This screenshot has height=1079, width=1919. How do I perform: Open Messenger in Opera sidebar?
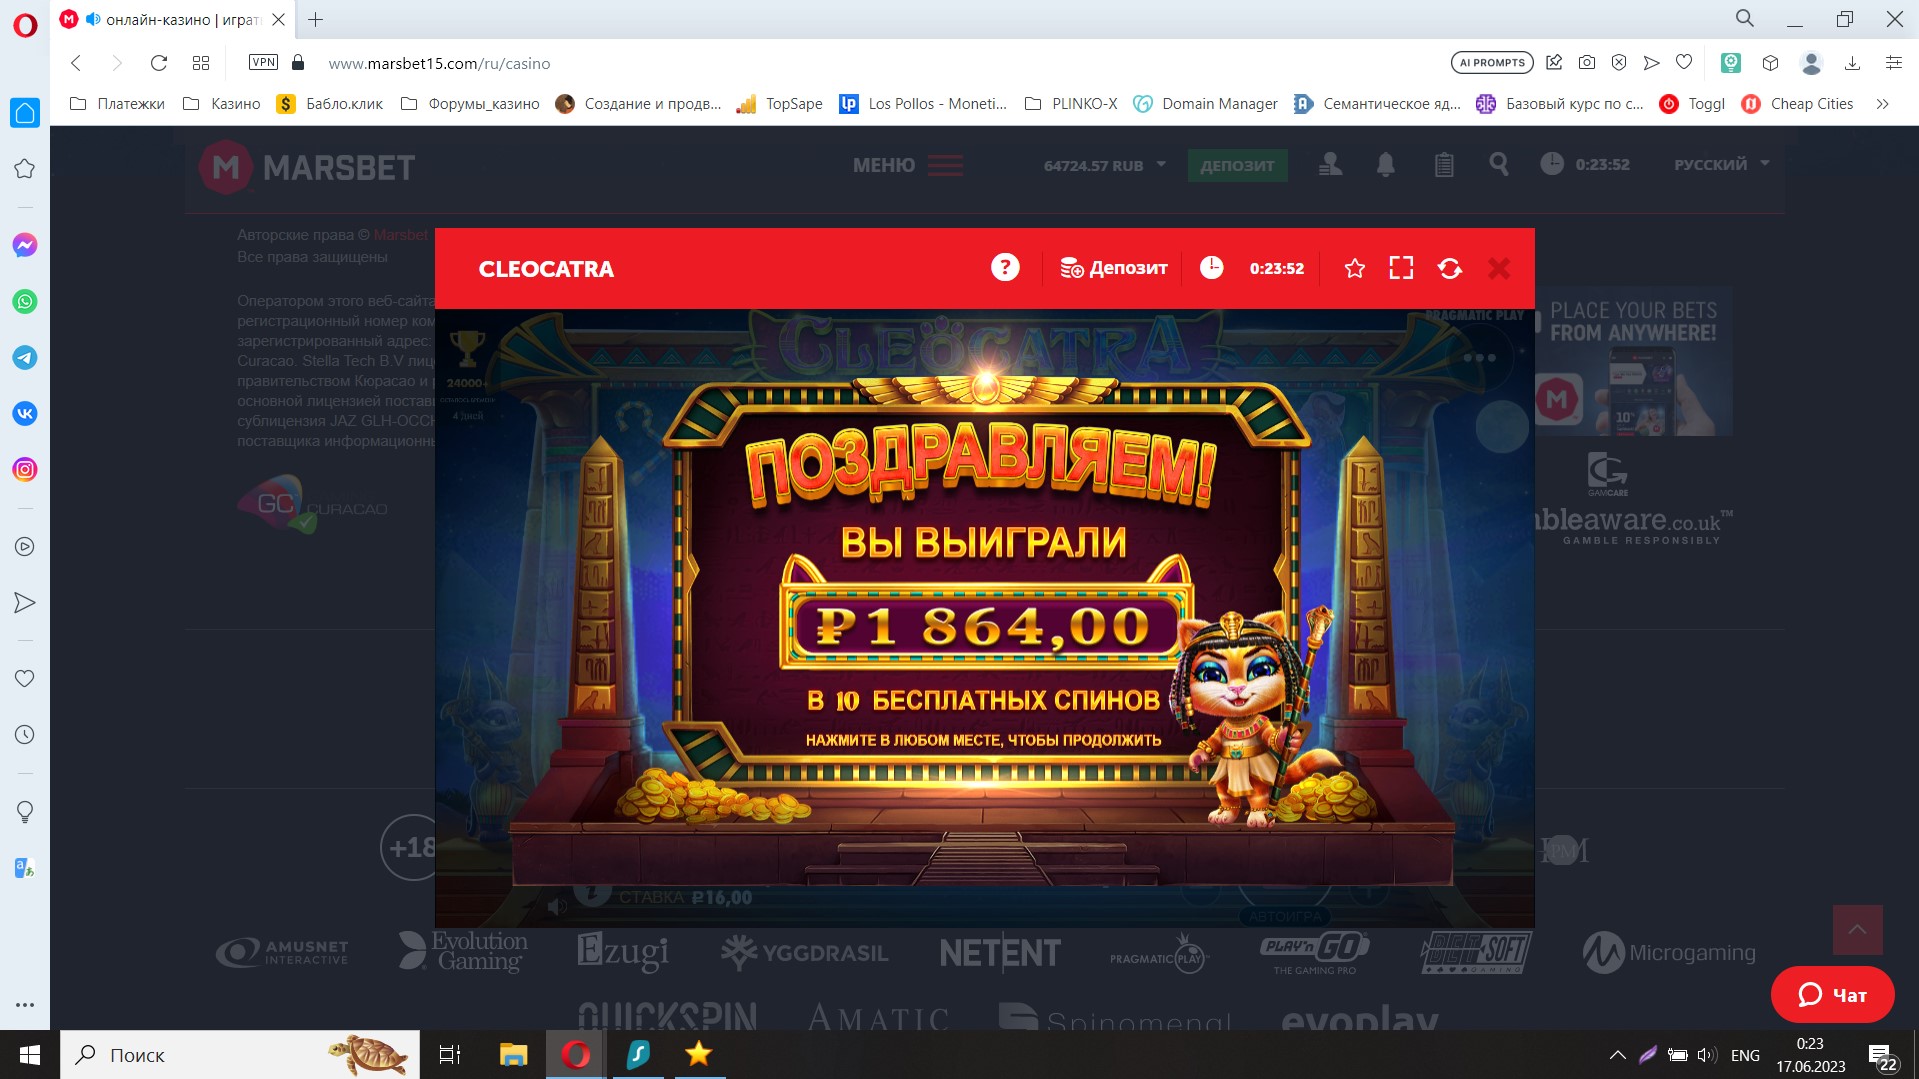pyautogui.click(x=25, y=245)
